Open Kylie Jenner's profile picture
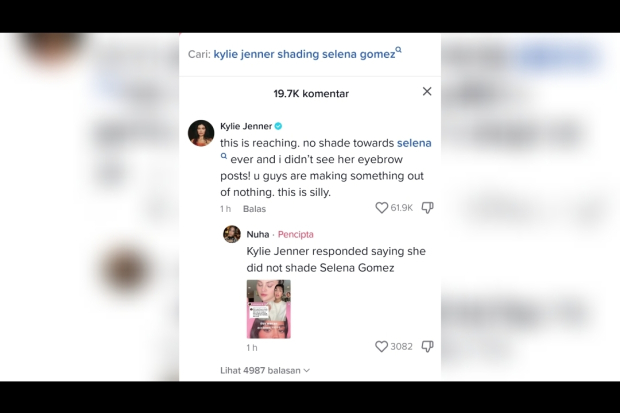Screen dimensions: 620x413 (201, 133)
